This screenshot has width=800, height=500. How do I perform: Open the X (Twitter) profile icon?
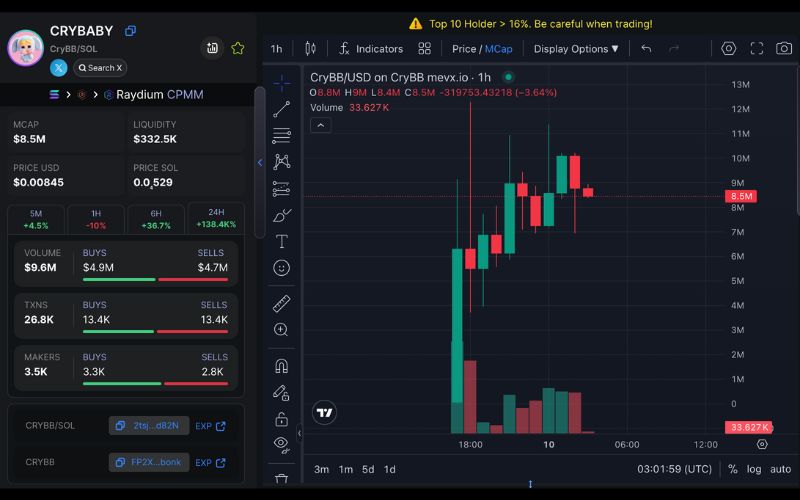coord(59,68)
